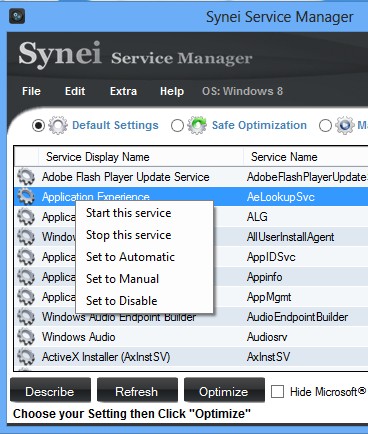Sort by Service Display Name column header

(x=141, y=157)
